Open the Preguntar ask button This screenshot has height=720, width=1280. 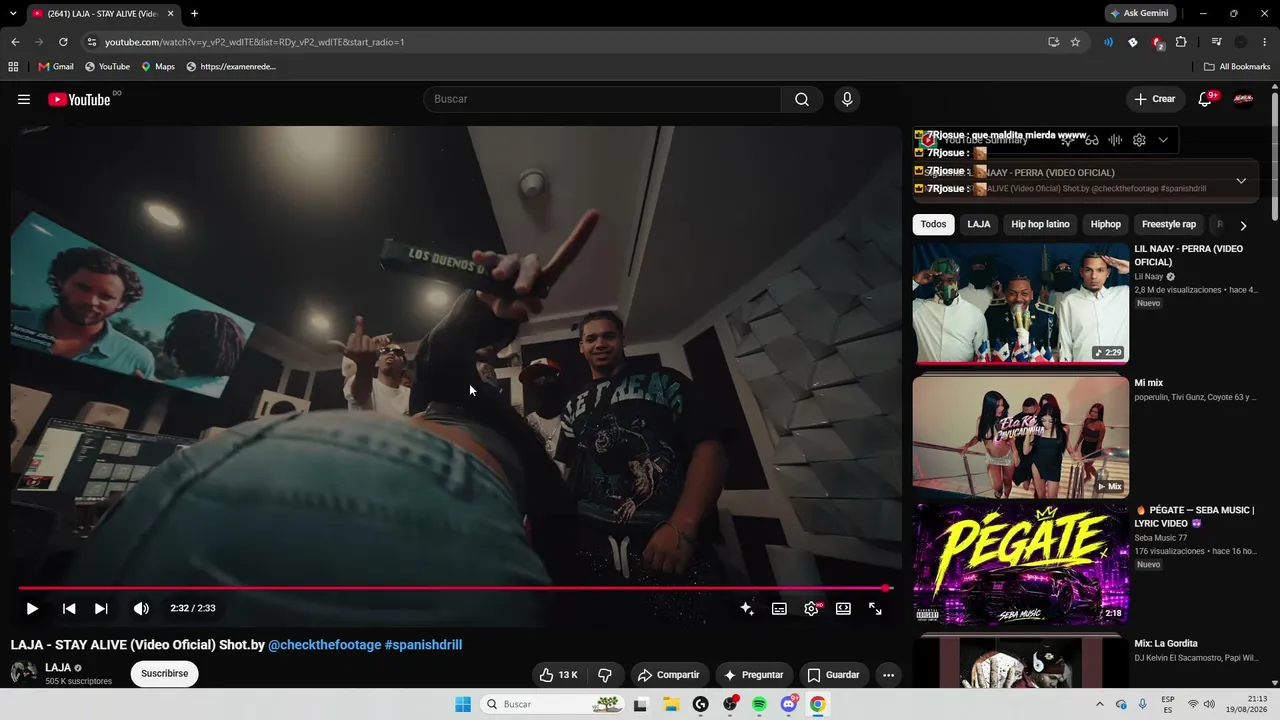753,675
